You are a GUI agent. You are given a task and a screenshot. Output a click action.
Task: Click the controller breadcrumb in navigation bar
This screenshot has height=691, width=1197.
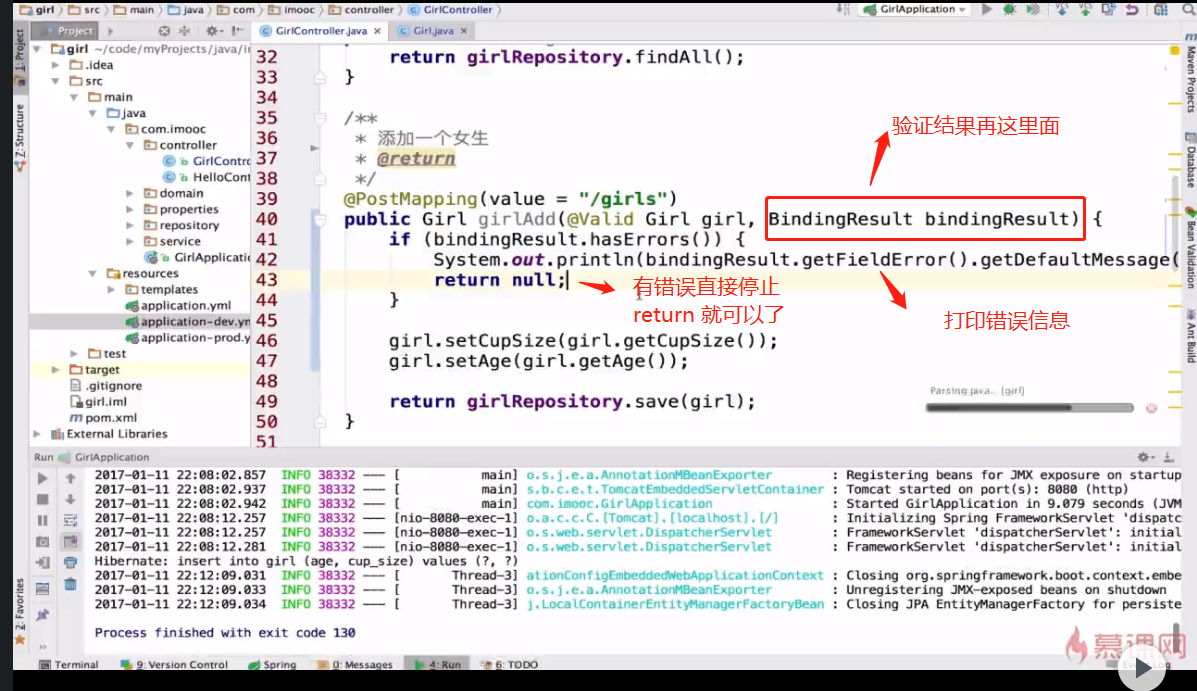click(x=361, y=10)
